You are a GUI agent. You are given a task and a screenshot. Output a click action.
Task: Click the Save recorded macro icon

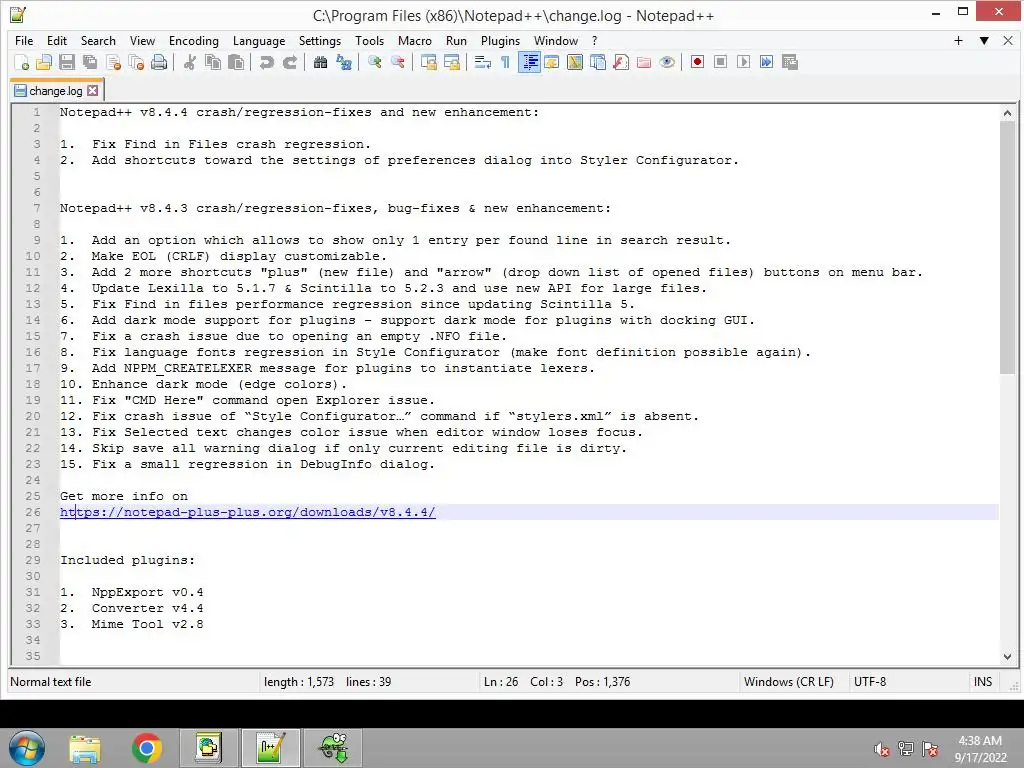[790, 62]
